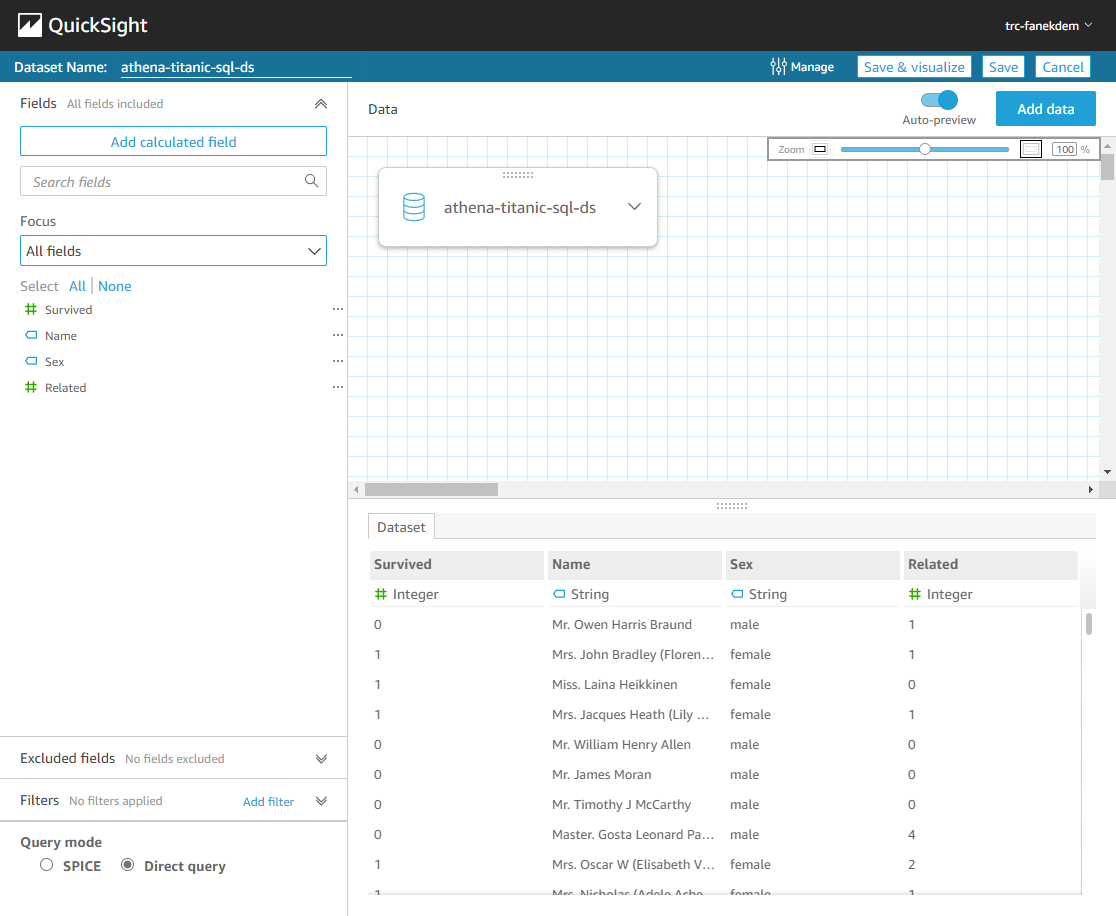This screenshot has height=916, width=1116.
Task: Select the Direct query mode
Action: click(x=127, y=865)
